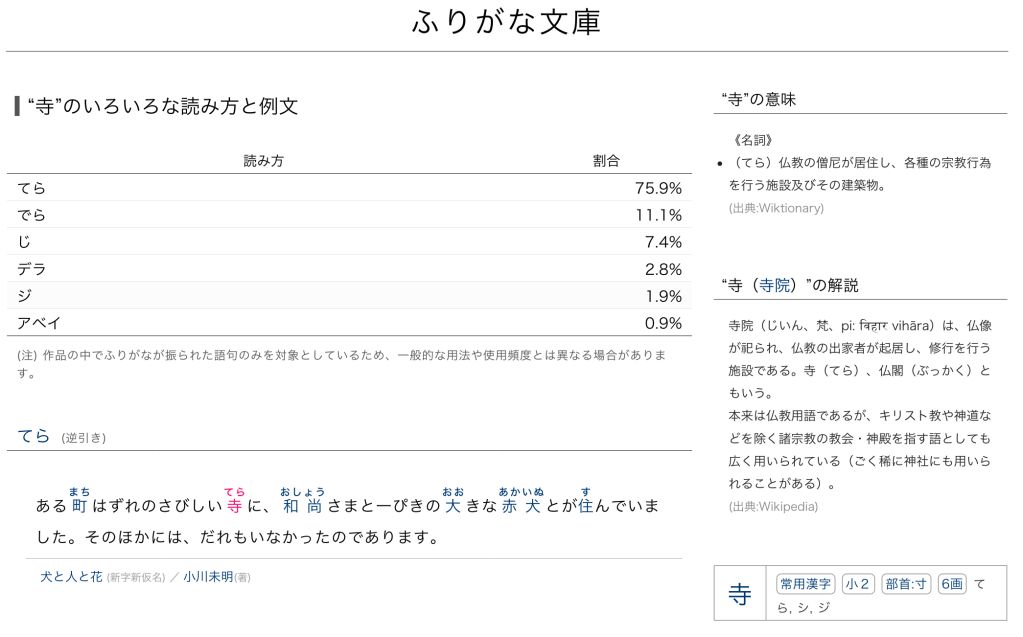The width and height of the screenshot is (1023, 637).
Task: Visit author 小川未明's page
Action: pyautogui.click(x=208, y=577)
